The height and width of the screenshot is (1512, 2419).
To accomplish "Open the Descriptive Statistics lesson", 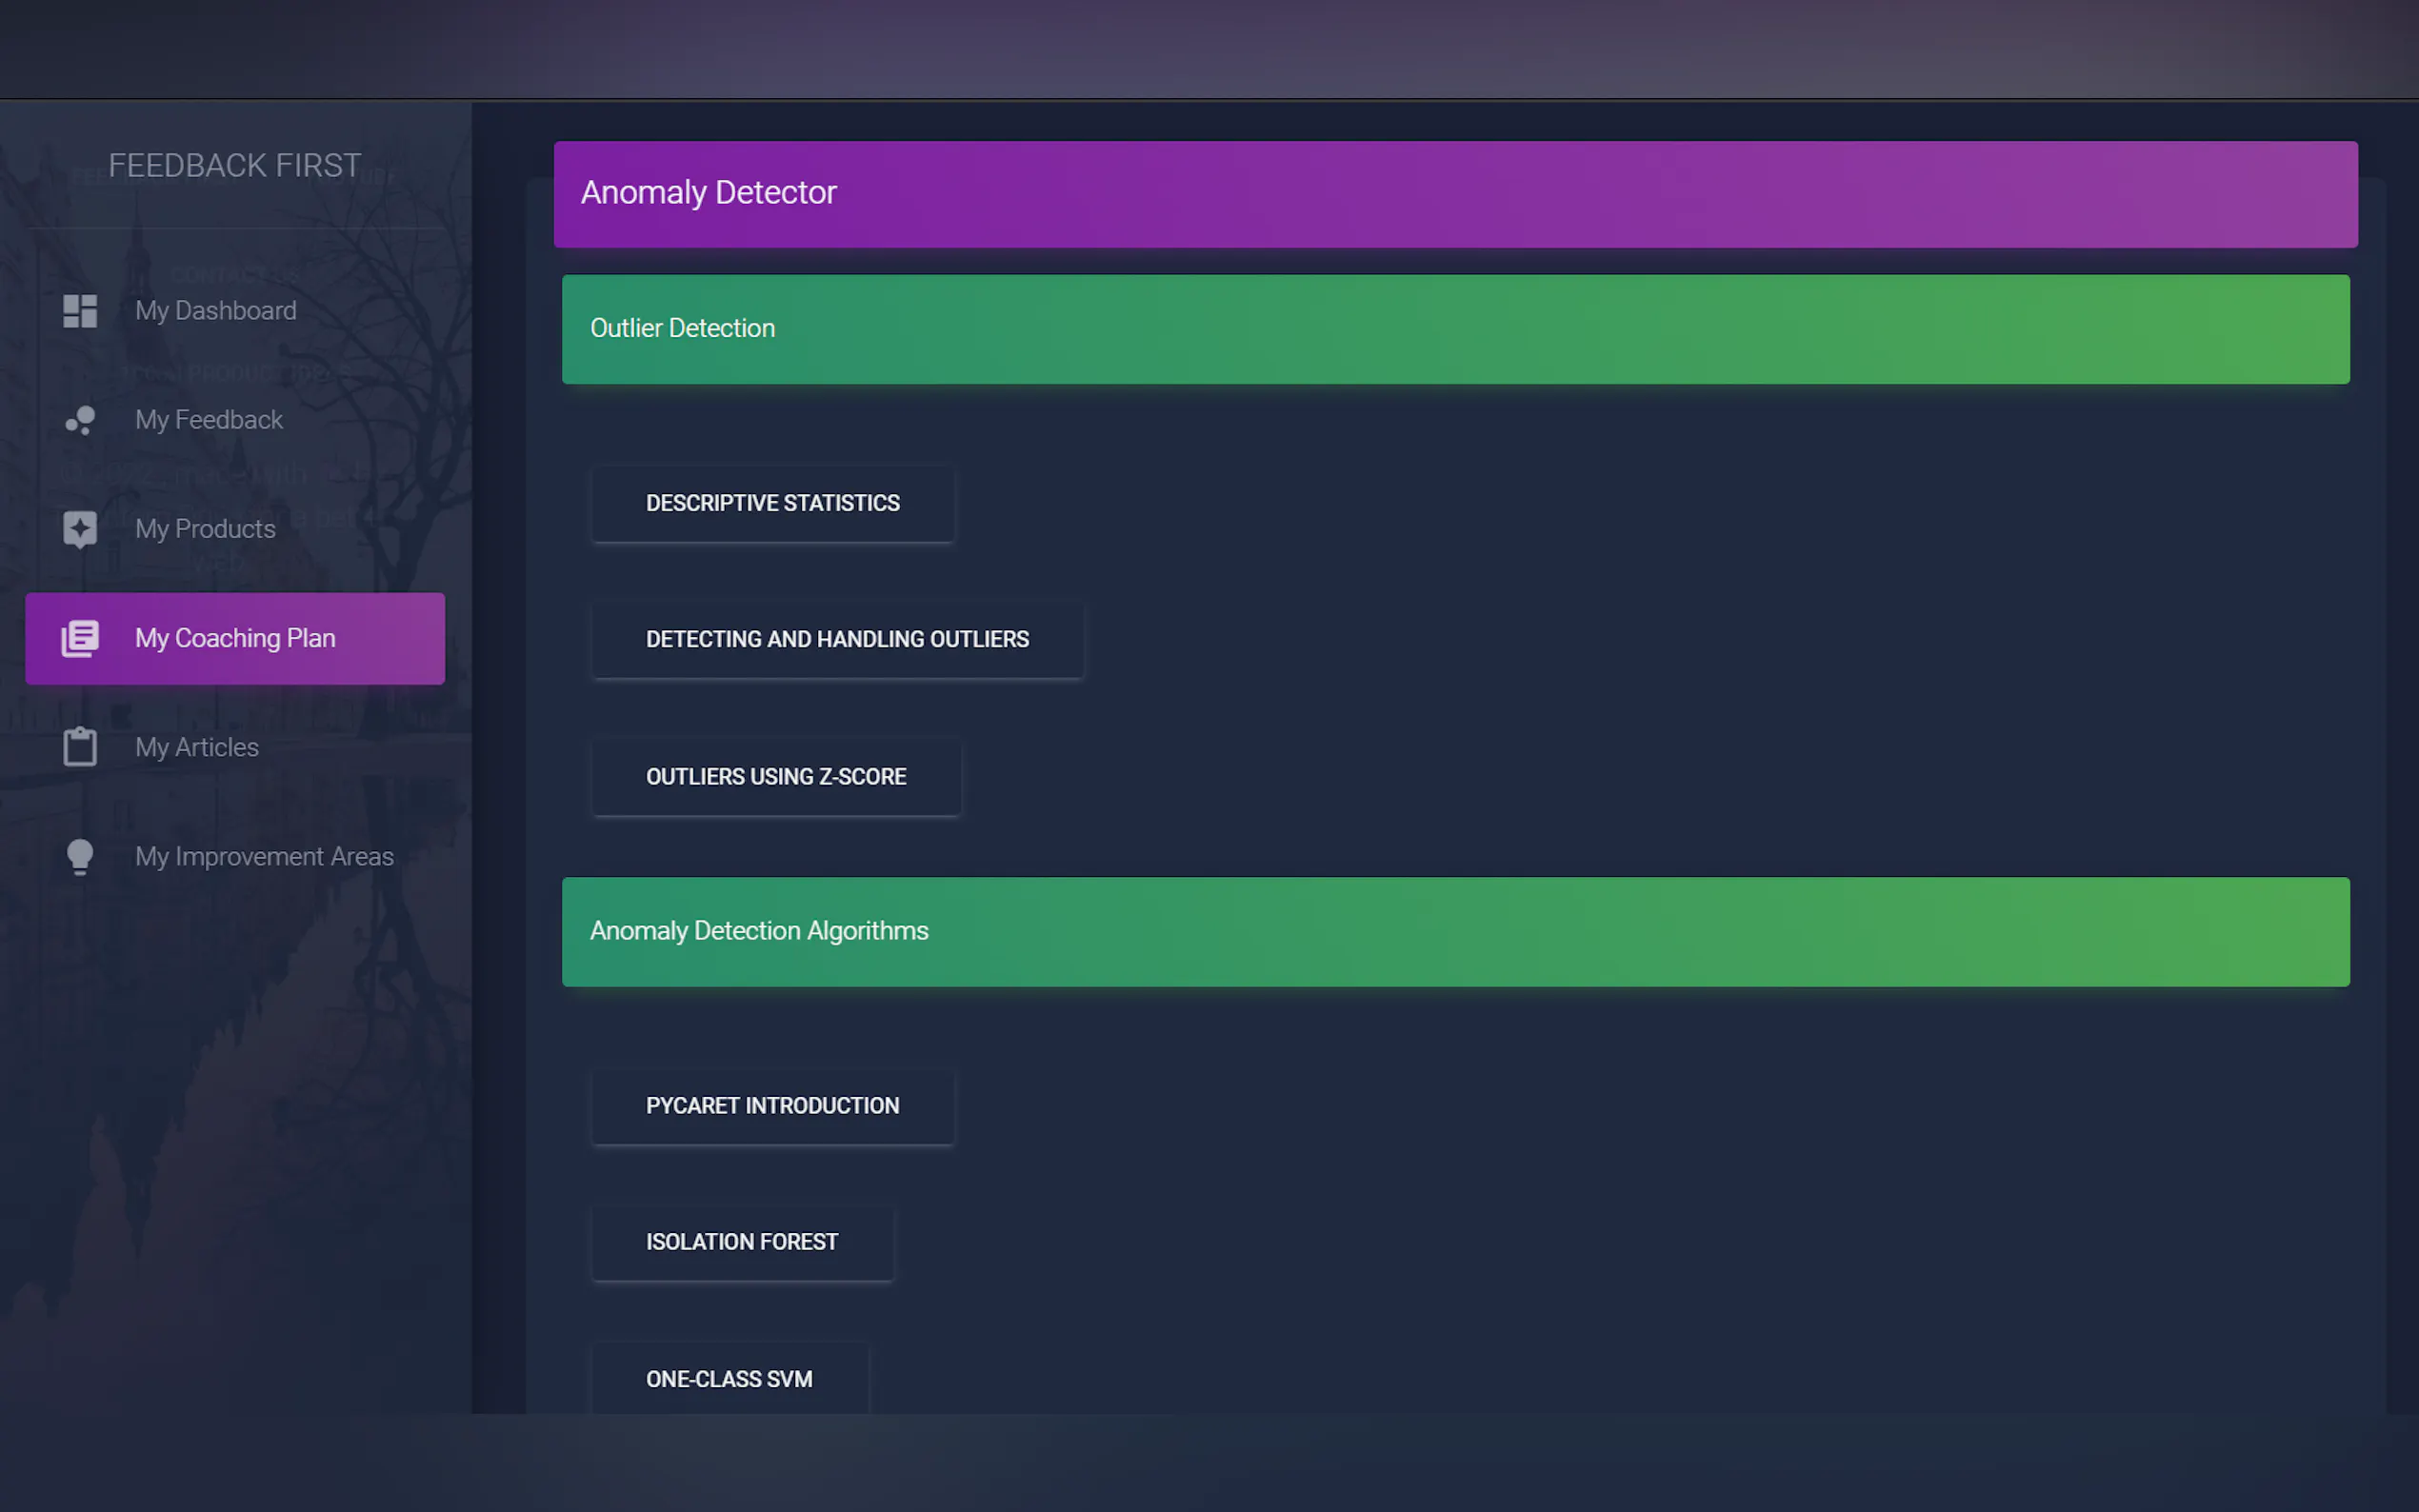I will click(772, 503).
